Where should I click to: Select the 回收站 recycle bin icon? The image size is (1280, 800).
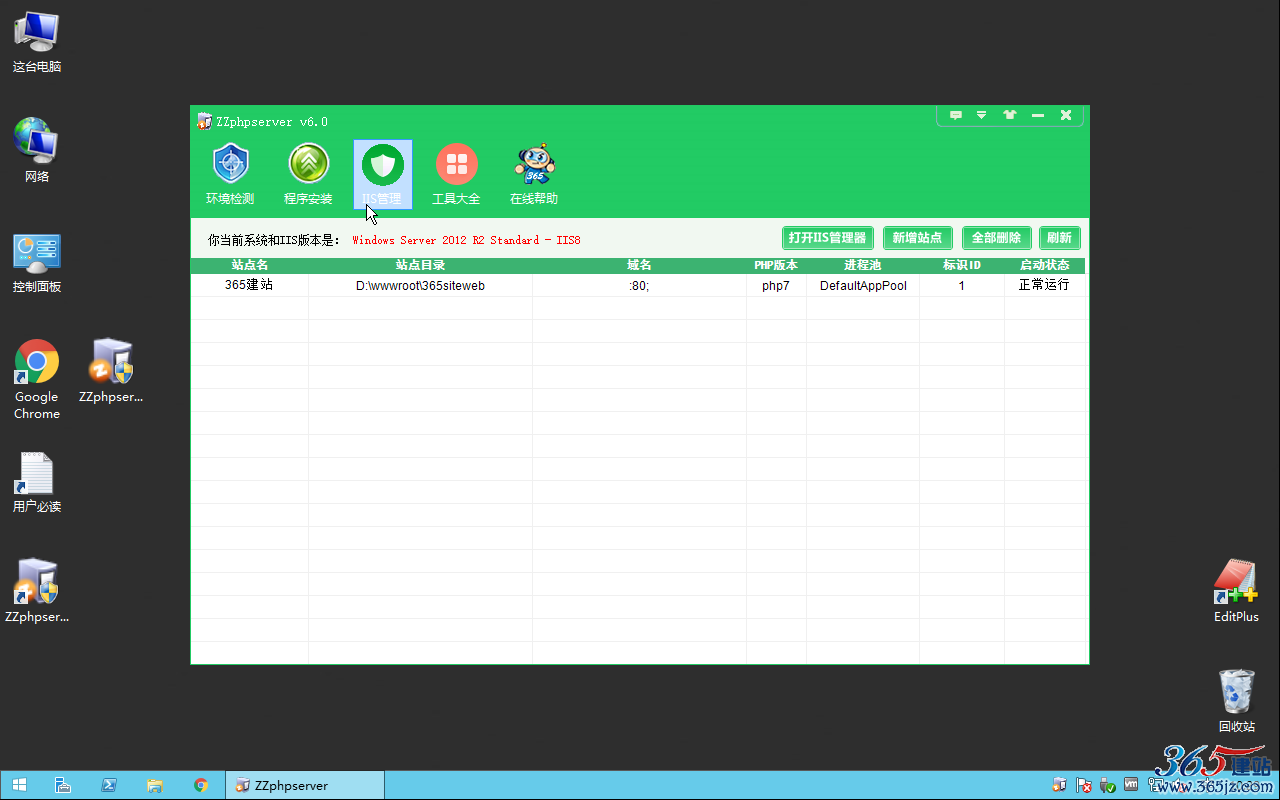(x=1236, y=702)
